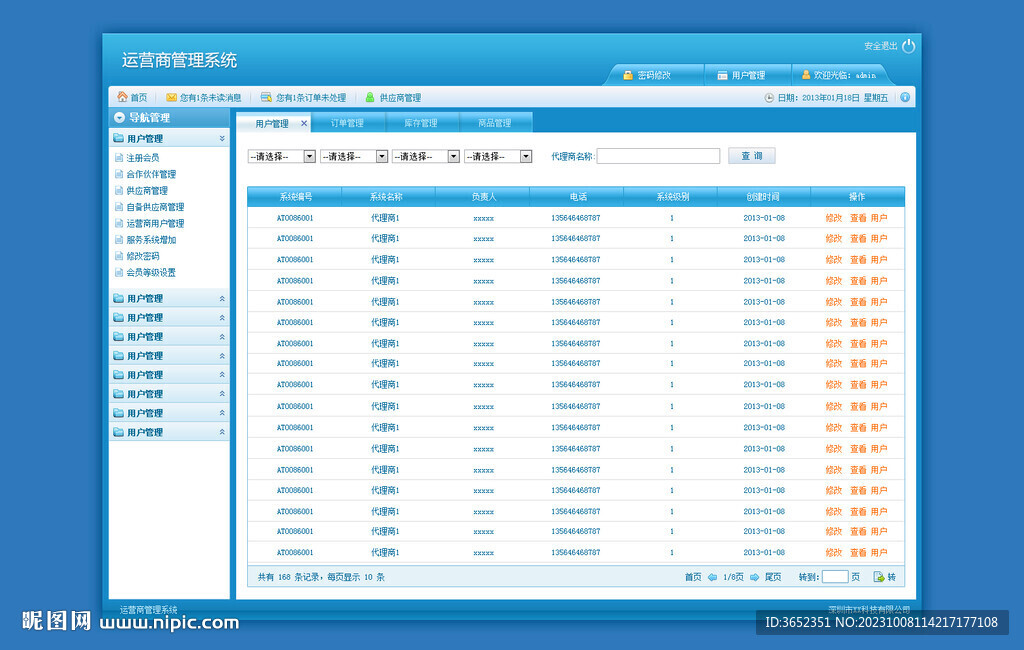This screenshot has width=1024, height=650.
Task: Click the 负责人 column header
Action: point(483,197)
